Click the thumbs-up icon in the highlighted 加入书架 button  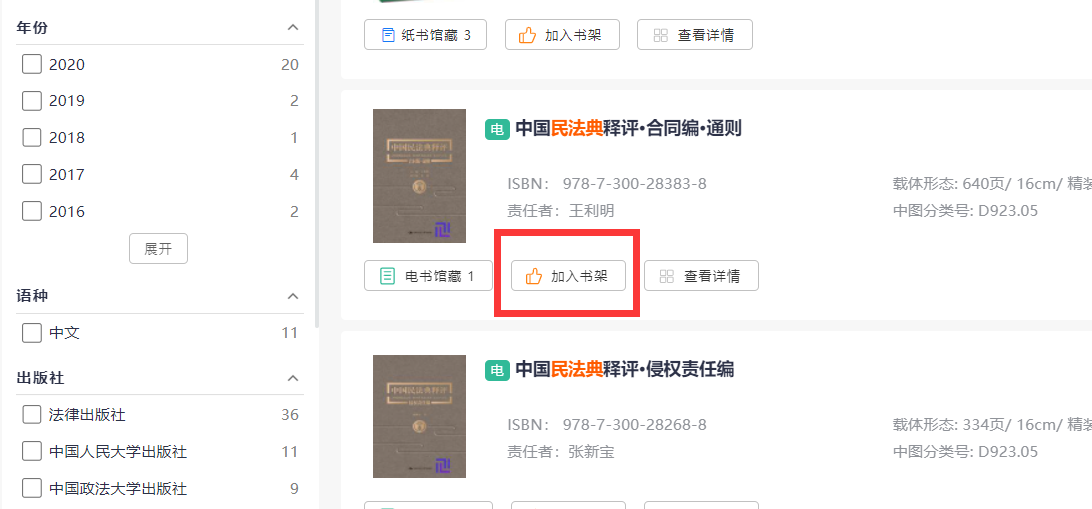click(x=534, y=276)
